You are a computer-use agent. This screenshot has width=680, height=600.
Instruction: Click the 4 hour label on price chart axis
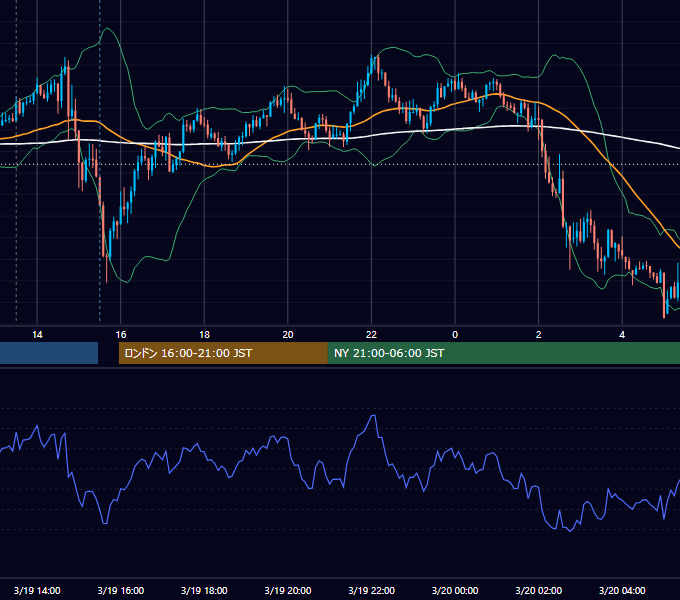coord(622,335)
